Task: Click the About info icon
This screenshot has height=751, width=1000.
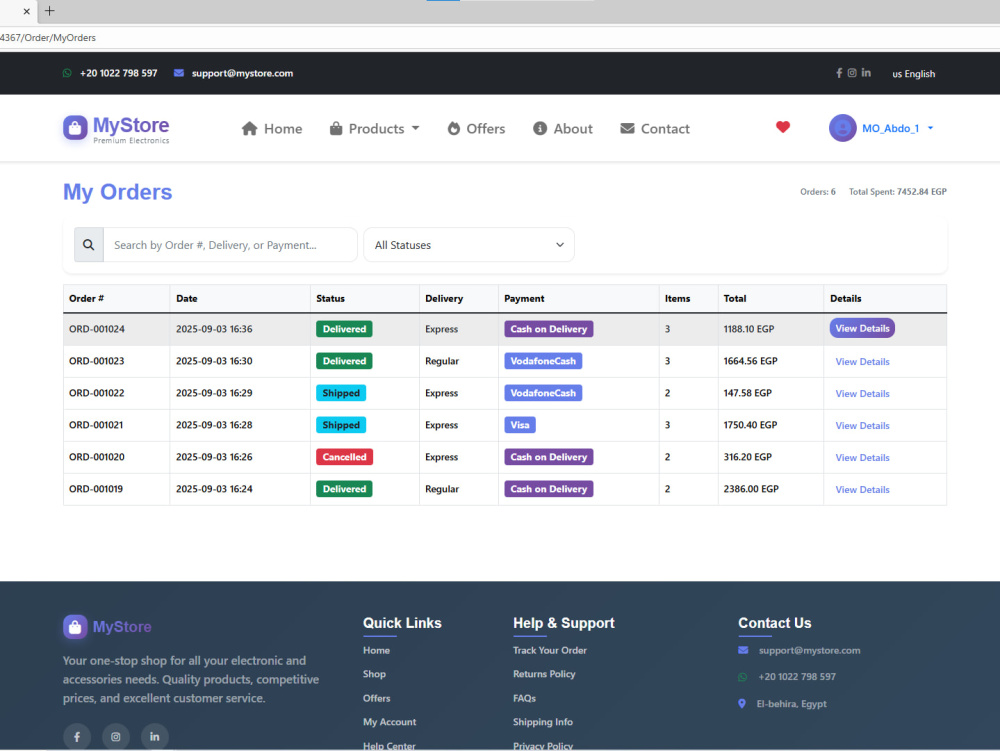Action: [540, 128]
